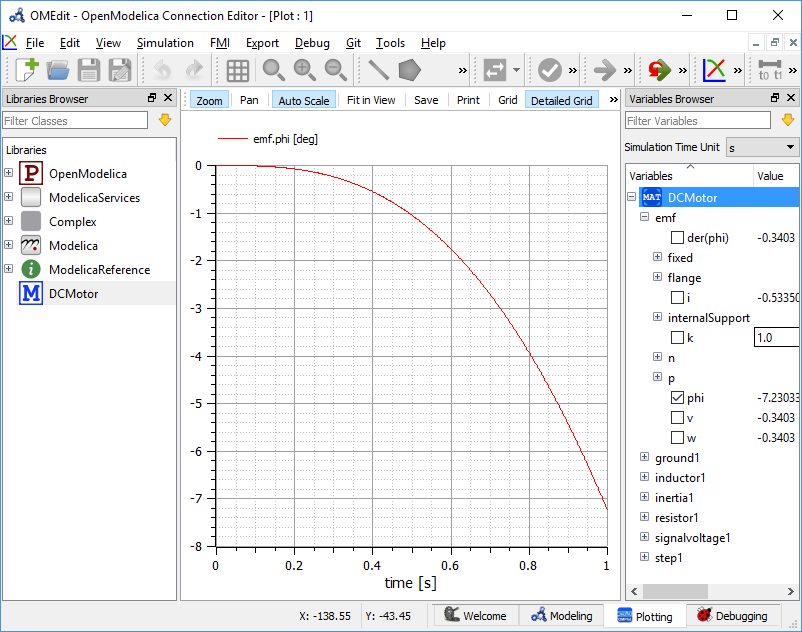
Task: Open the Simulation Time Unit dropdown
Action: [762, 147]
